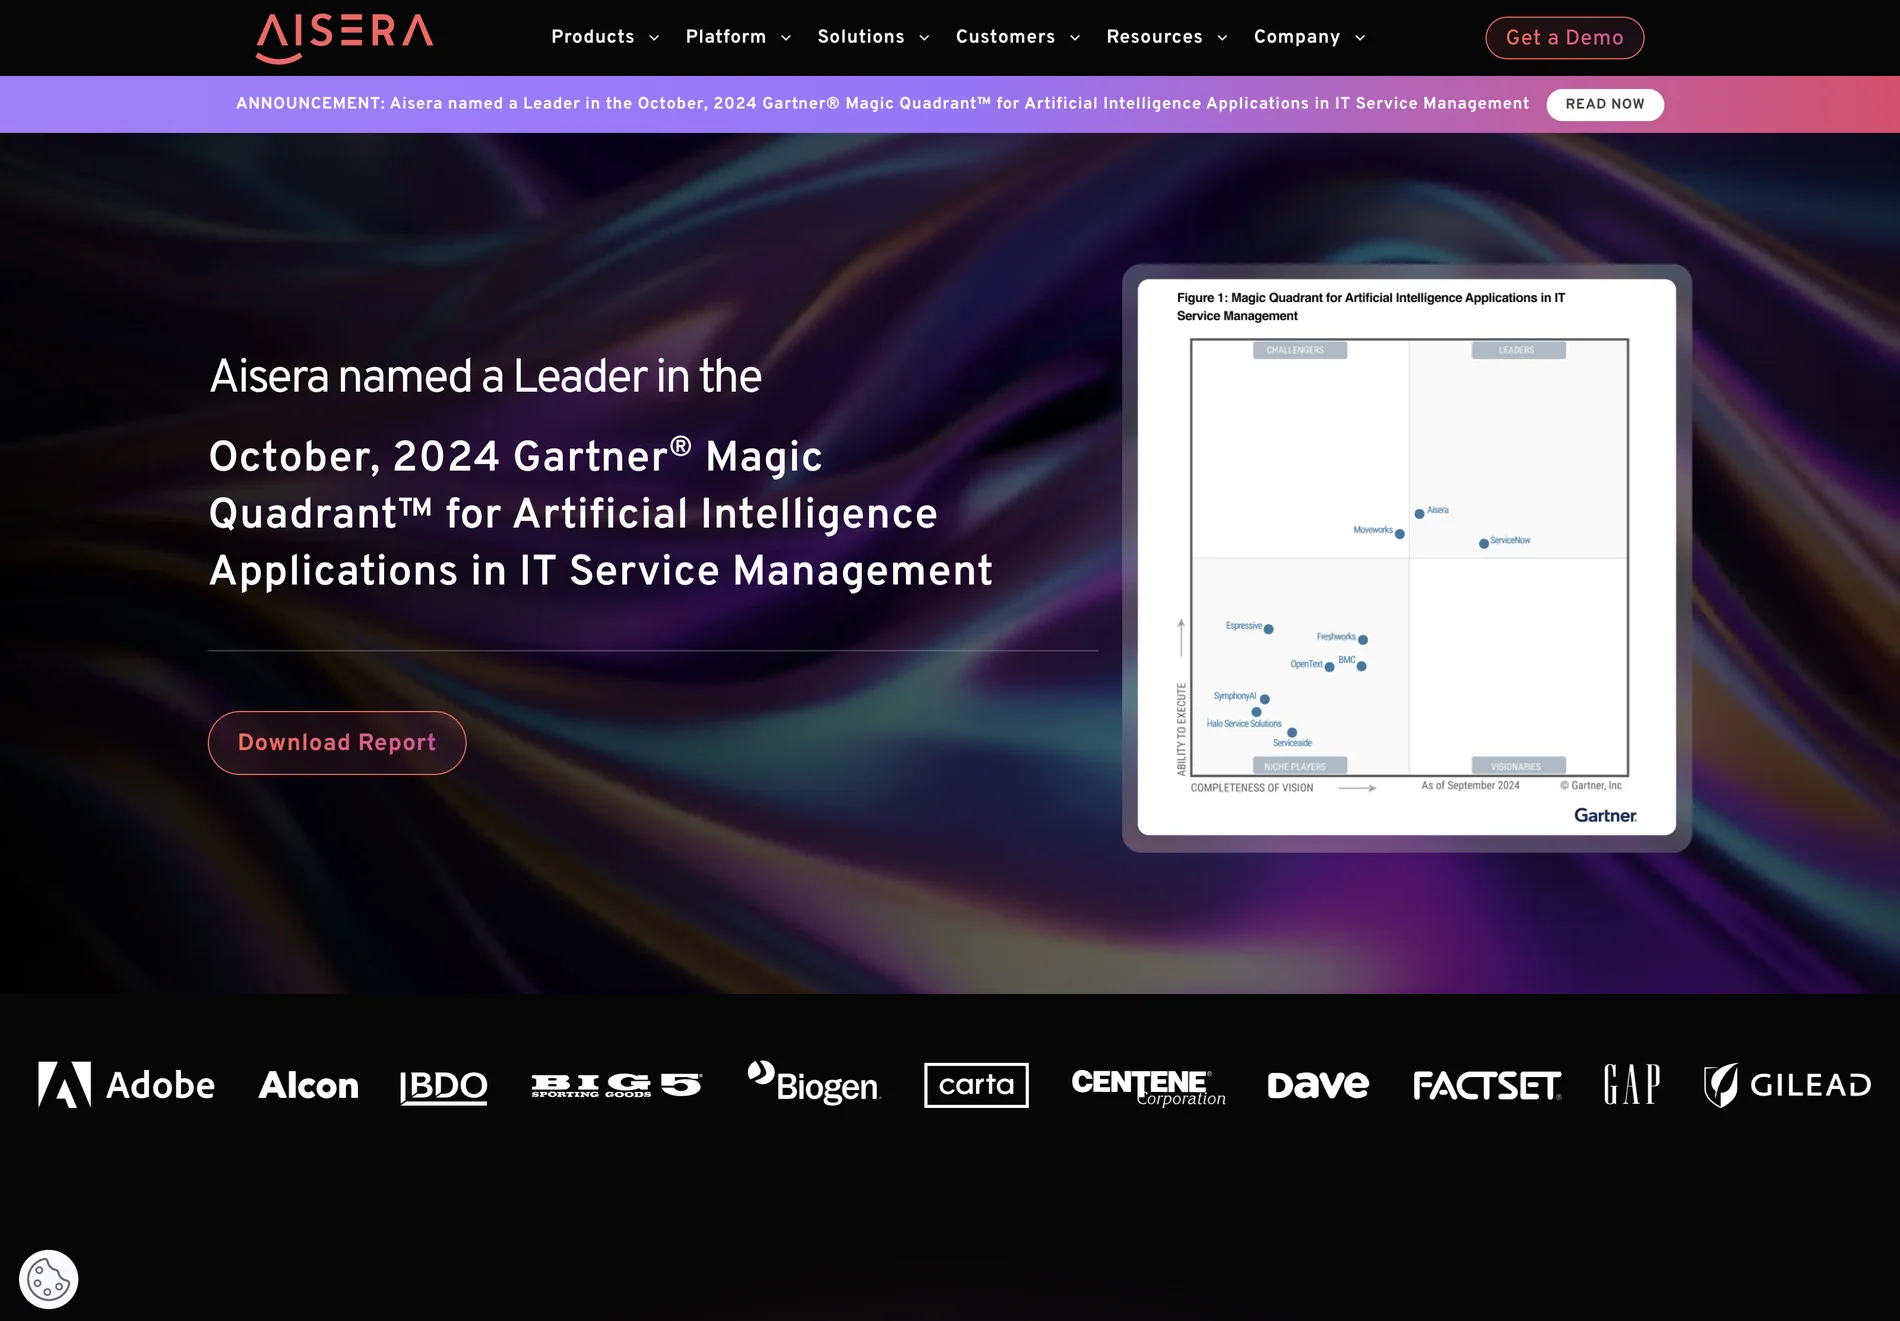Click the 'As of September 2024' chart text
The height and width of the screenshot is (1321, 1900).
click(x=1470, y=786)
